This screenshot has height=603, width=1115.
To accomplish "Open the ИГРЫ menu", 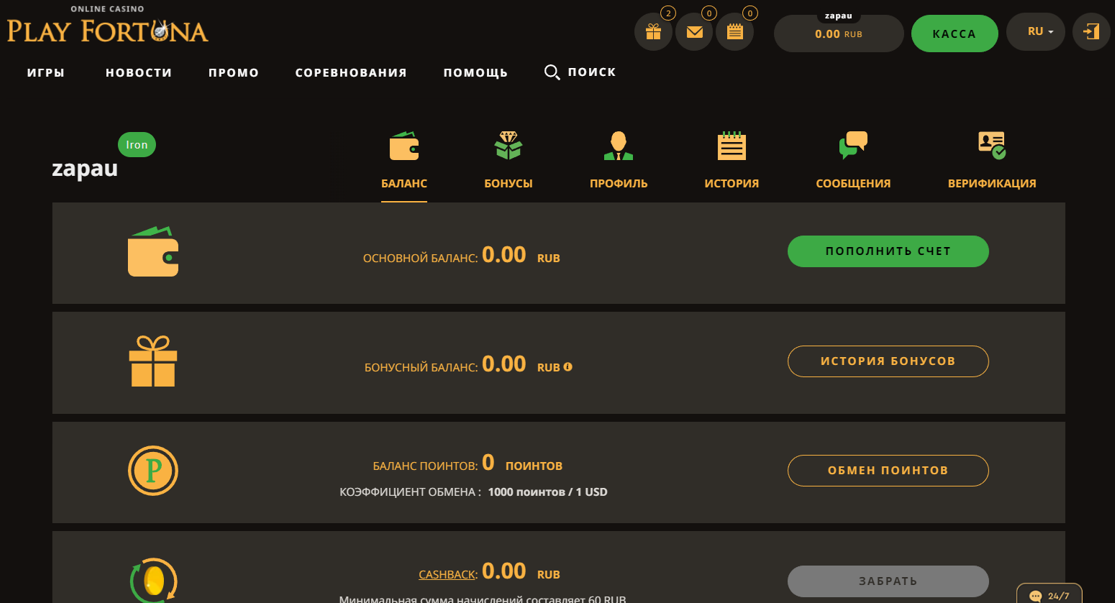I will pos(46,73).
